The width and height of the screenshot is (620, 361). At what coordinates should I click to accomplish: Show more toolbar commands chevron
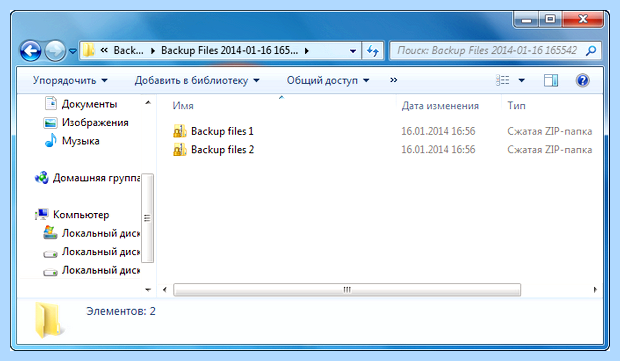pos(393,80)
